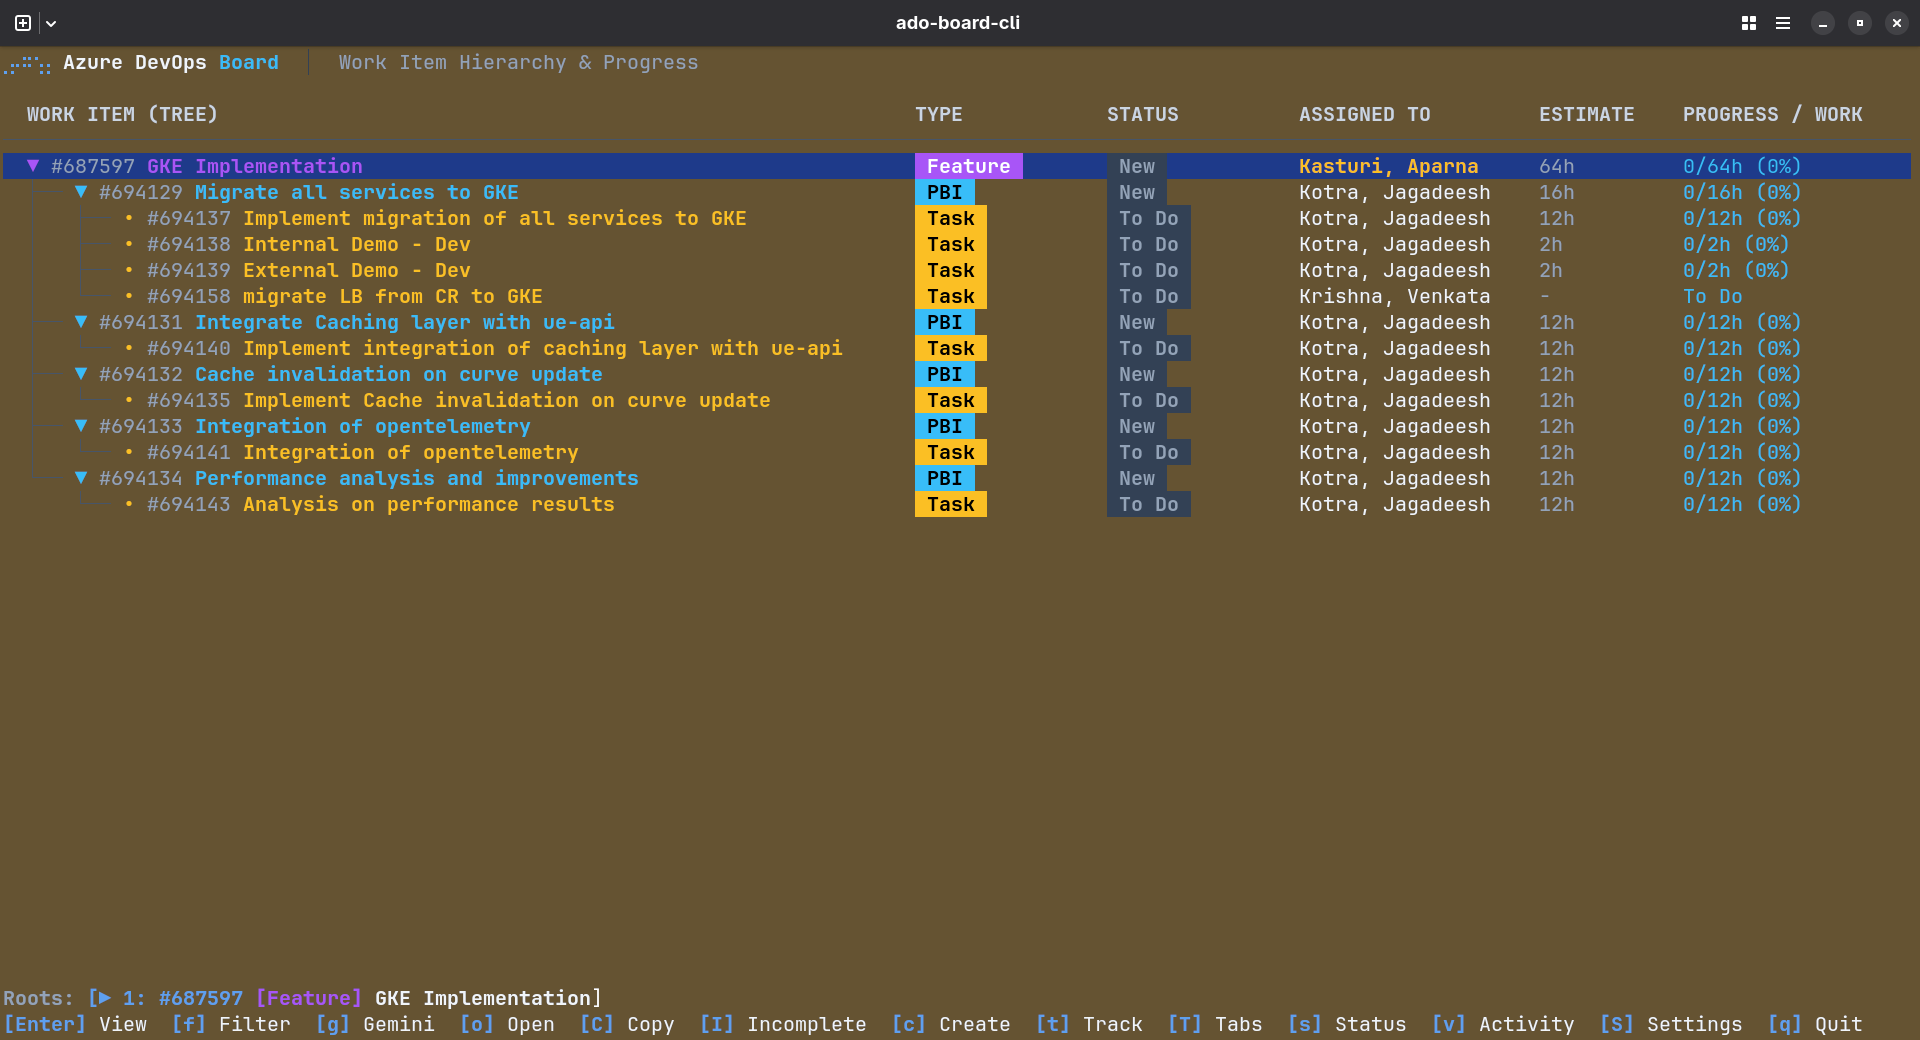Click the 0/16h (0%) progress value
This screenshot has width=1920, height=1040.
(1743, 192)
